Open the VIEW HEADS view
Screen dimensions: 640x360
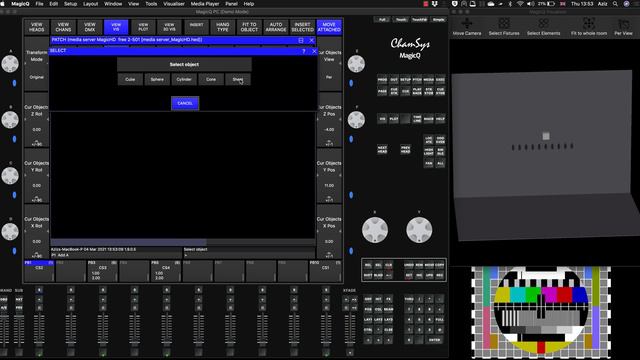click(x=36, y=27)
